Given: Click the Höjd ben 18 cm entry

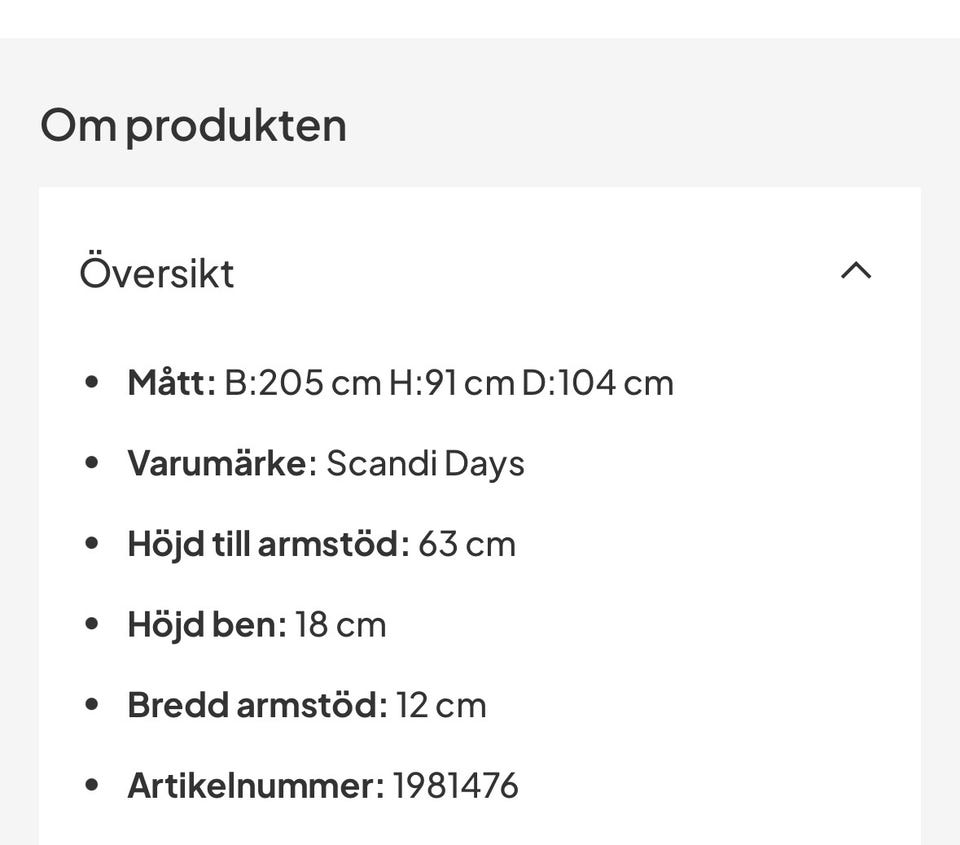Looking at the screenshot, I should point(256,623).
